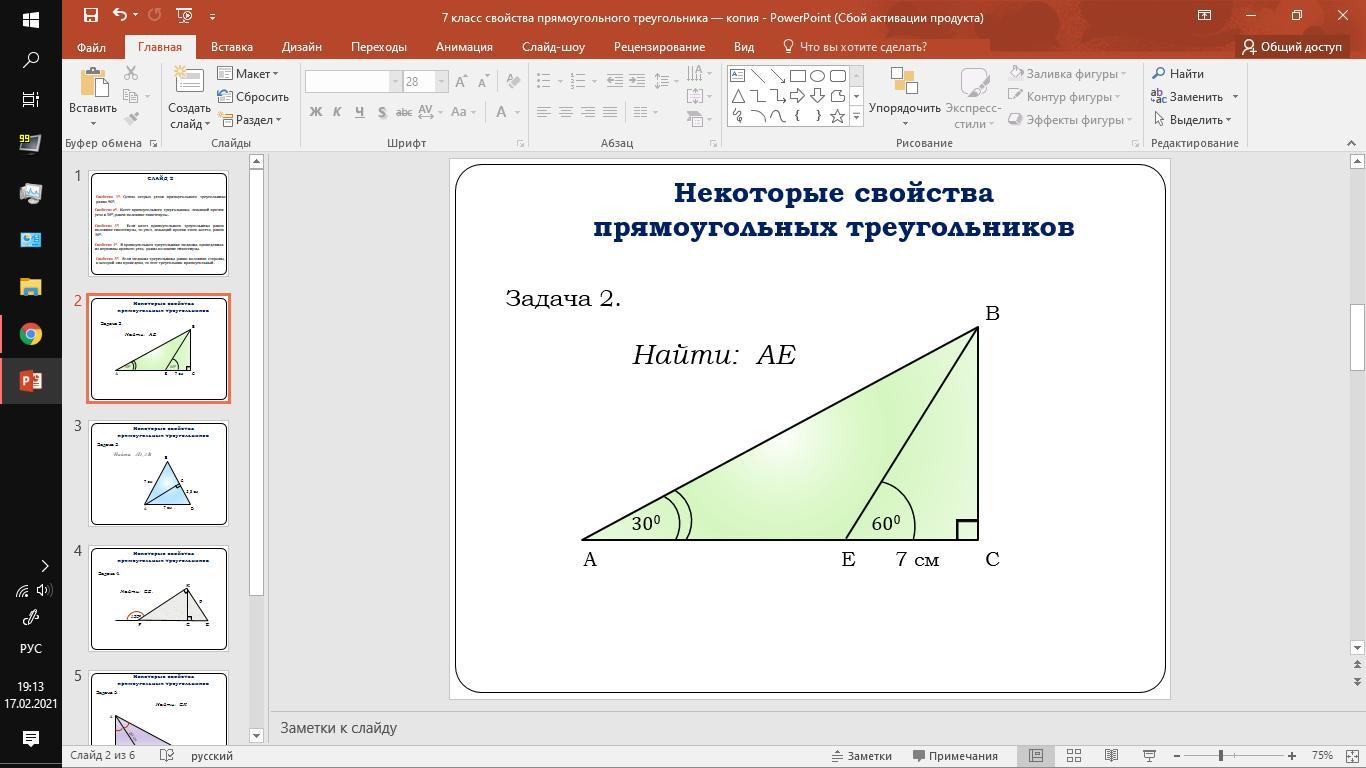Switch to Slide Sorter view

click(x=1074, y=756)
